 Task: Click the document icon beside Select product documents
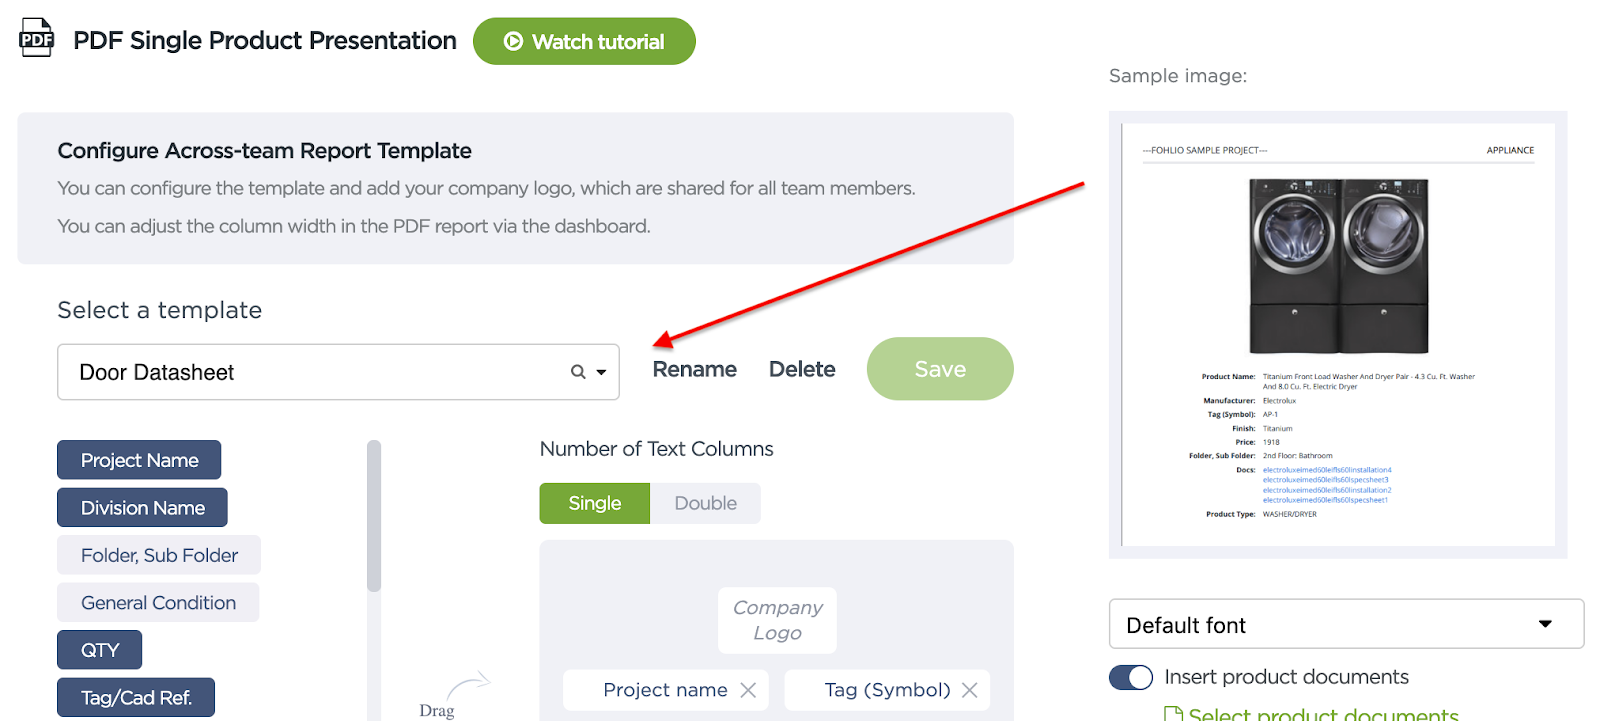pyautogui.click(x=1173, y=714)
